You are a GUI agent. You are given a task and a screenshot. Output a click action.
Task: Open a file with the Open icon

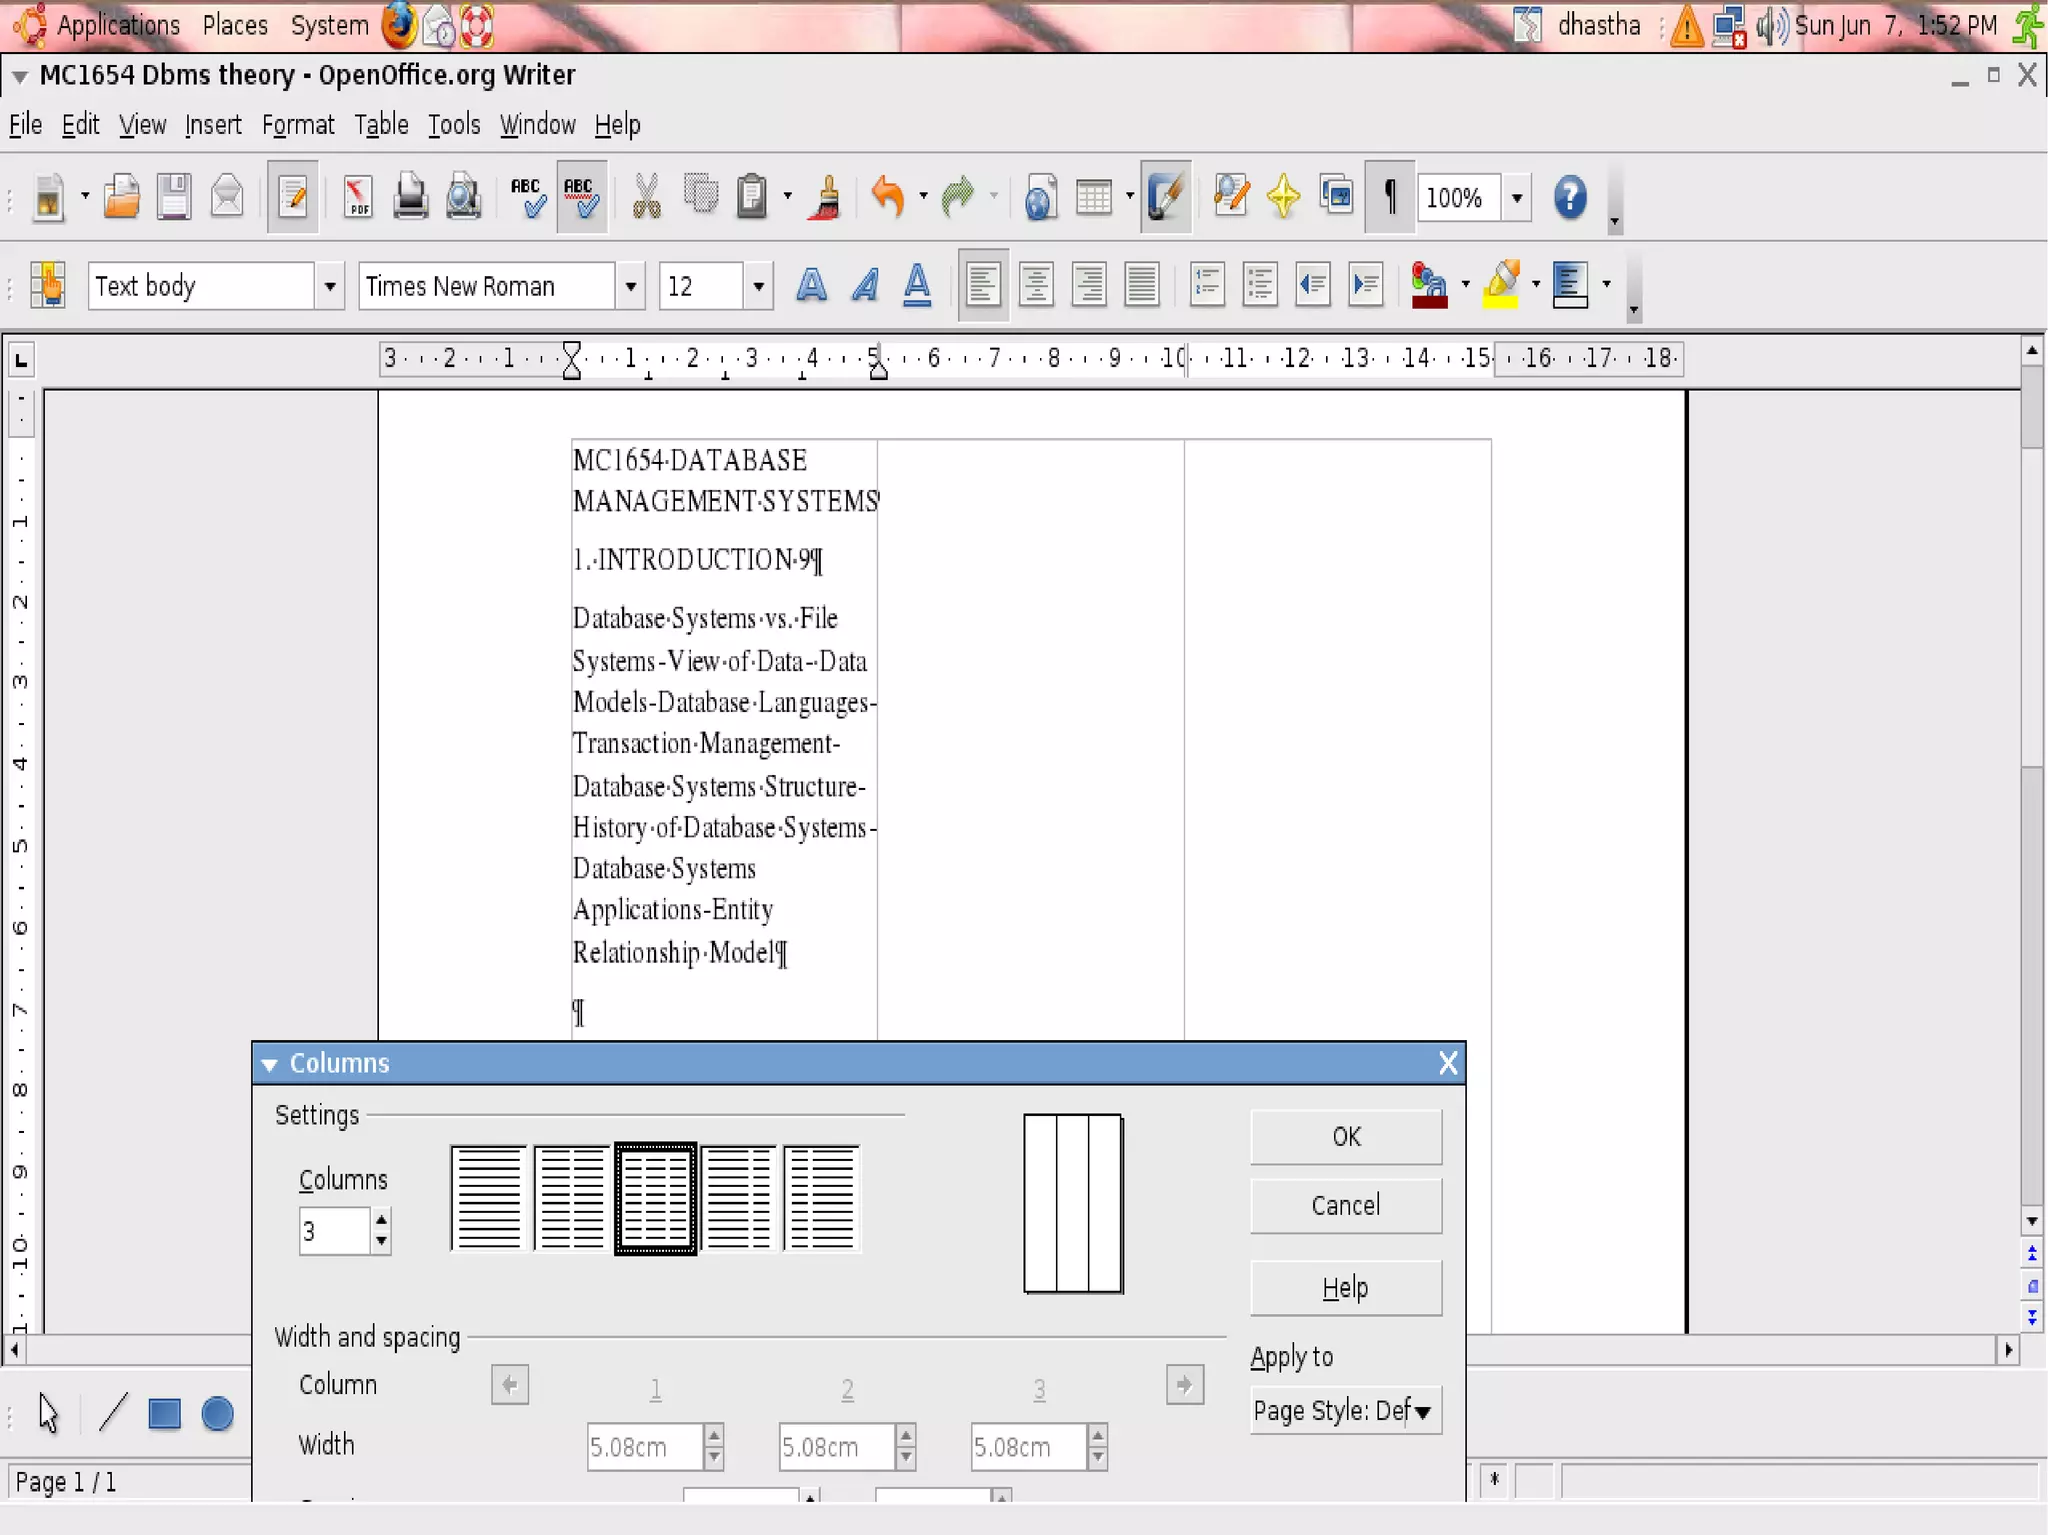(x=122, y=197)
